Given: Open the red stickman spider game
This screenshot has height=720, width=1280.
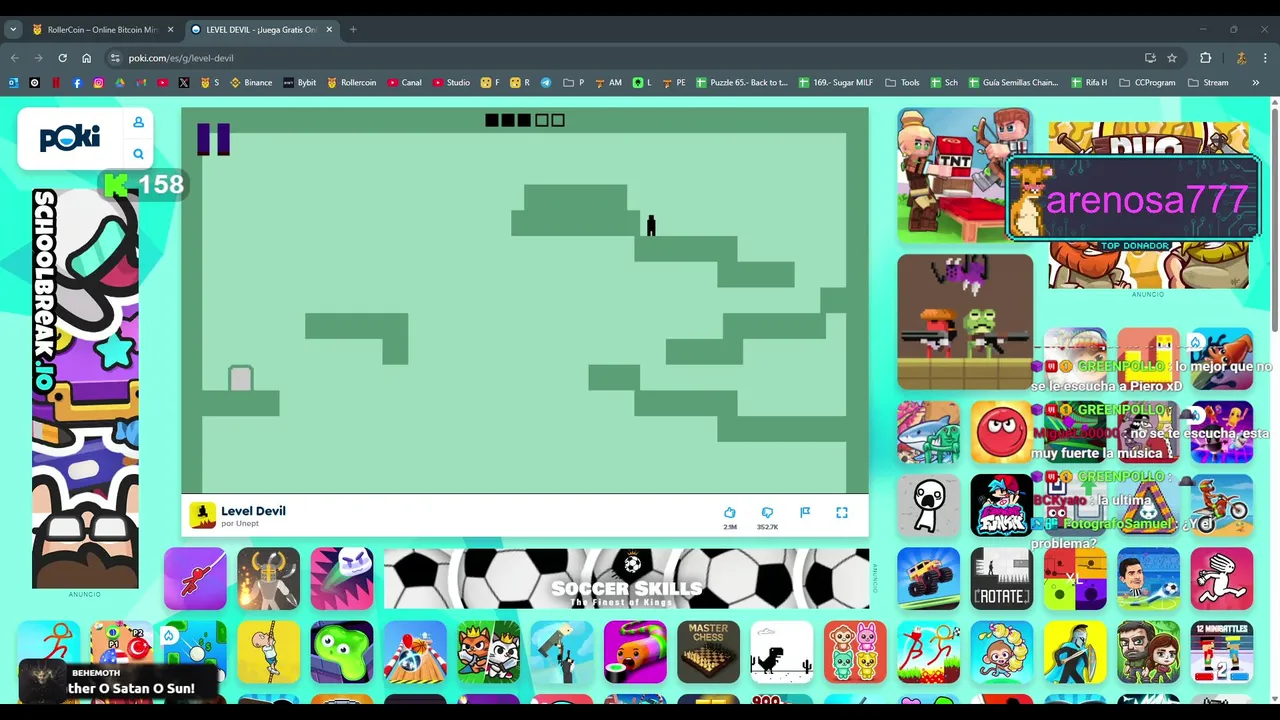Looking at the screenshot, I should tap(195, 578).
